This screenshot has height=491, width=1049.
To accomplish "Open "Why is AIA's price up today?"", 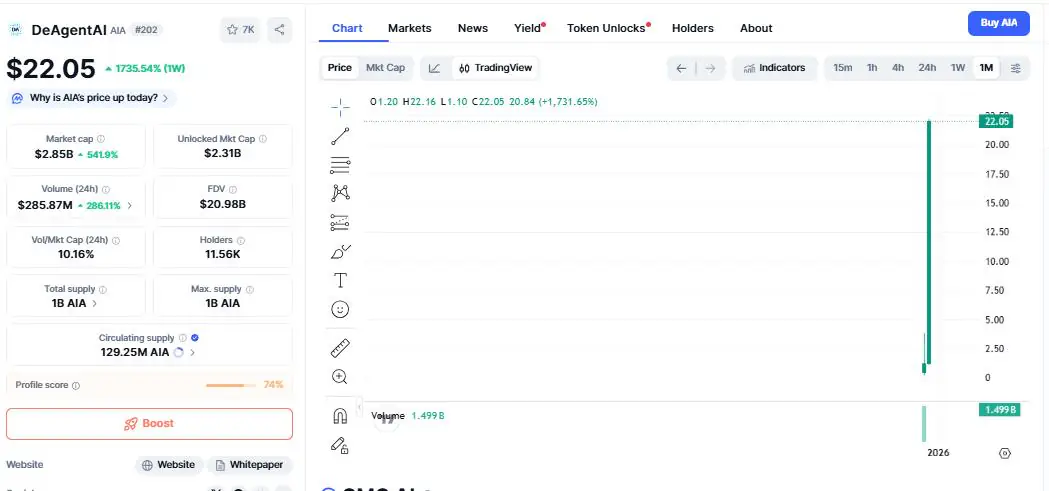I will point(91,98).
